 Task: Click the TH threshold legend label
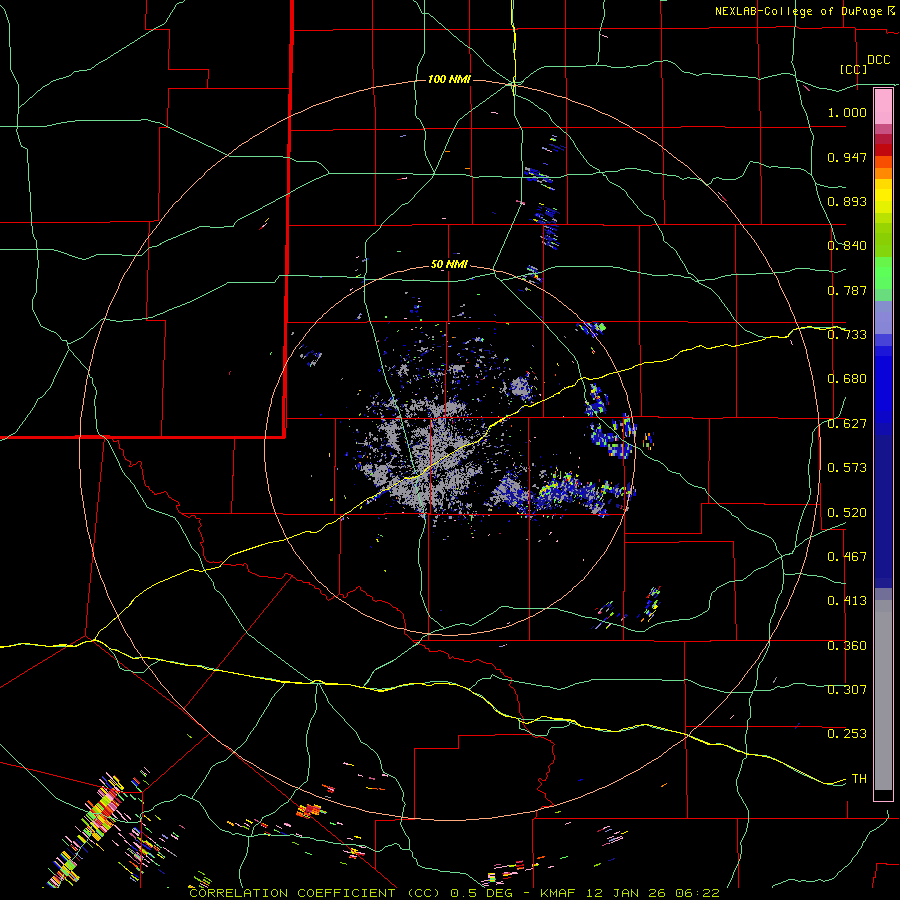coord(859,779)
